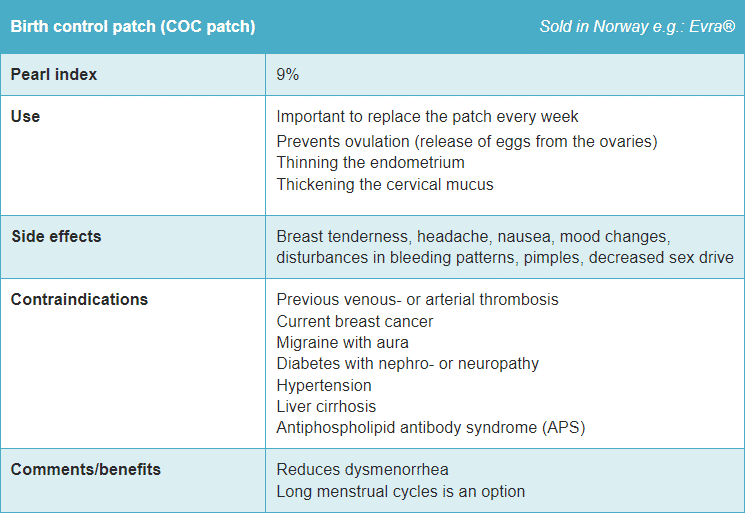This screenshot has height=513, width=745.
Task: Select the 'Use' row label
Action: 25,116
